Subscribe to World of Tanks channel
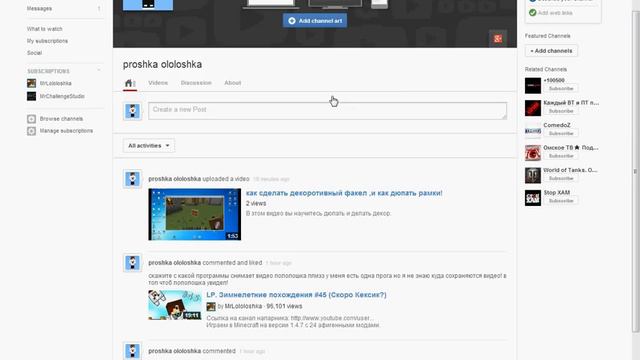This screenshot has height=360, width=640. click(561, 178)
